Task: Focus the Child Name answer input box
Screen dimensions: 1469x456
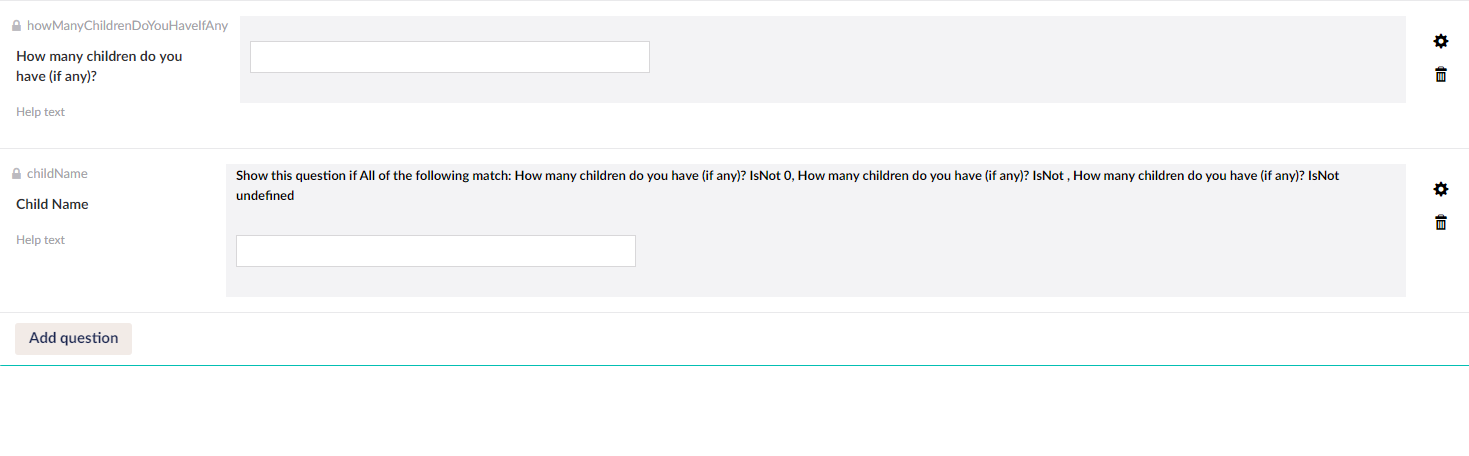Action: click(436, 251)
